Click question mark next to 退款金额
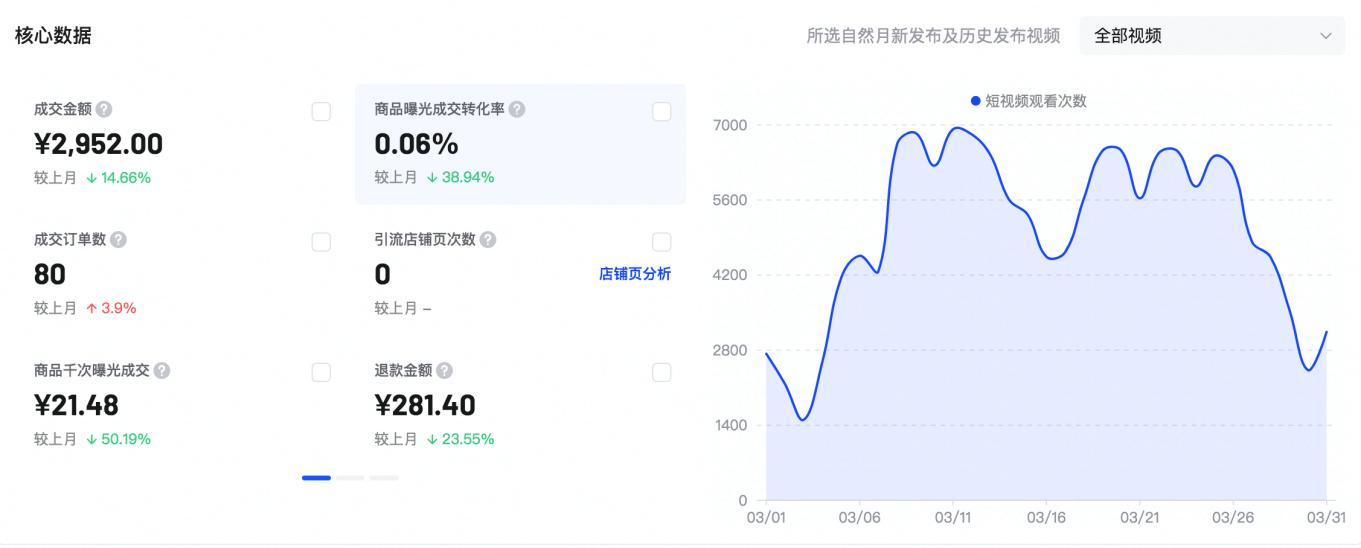This screenshot has width=1361, height=548. [444, 370]
